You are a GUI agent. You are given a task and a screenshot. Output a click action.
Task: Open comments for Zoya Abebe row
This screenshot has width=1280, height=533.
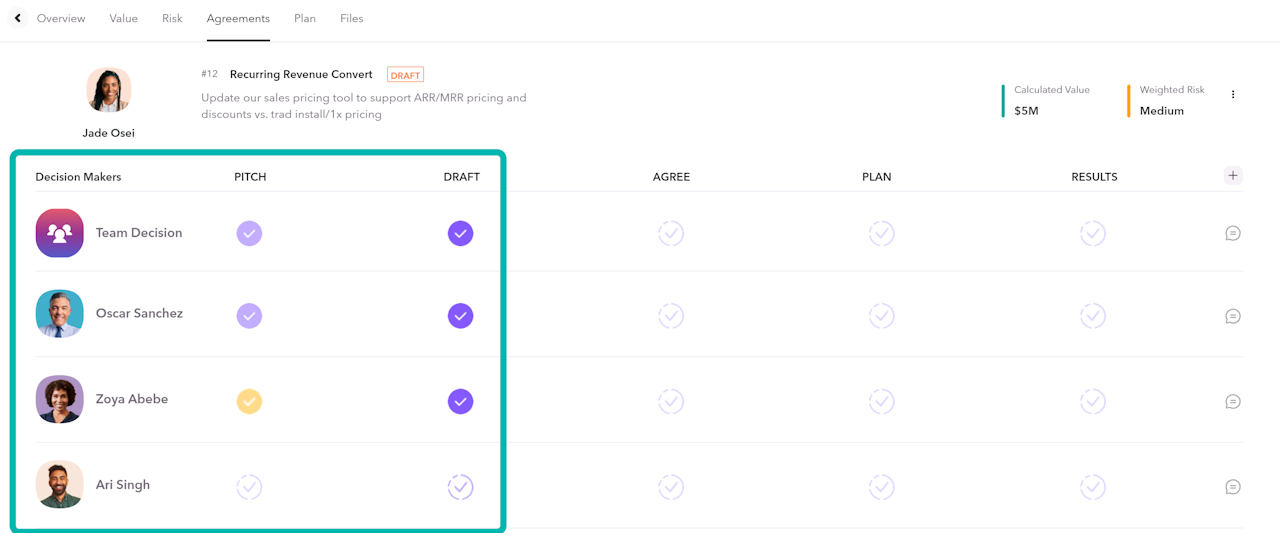pos(1233,402)
